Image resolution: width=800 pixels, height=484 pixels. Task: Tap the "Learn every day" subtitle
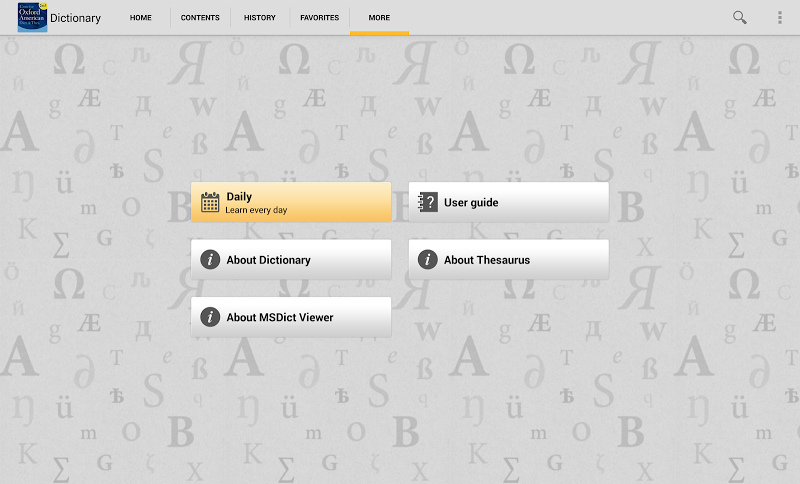point(256,211)
